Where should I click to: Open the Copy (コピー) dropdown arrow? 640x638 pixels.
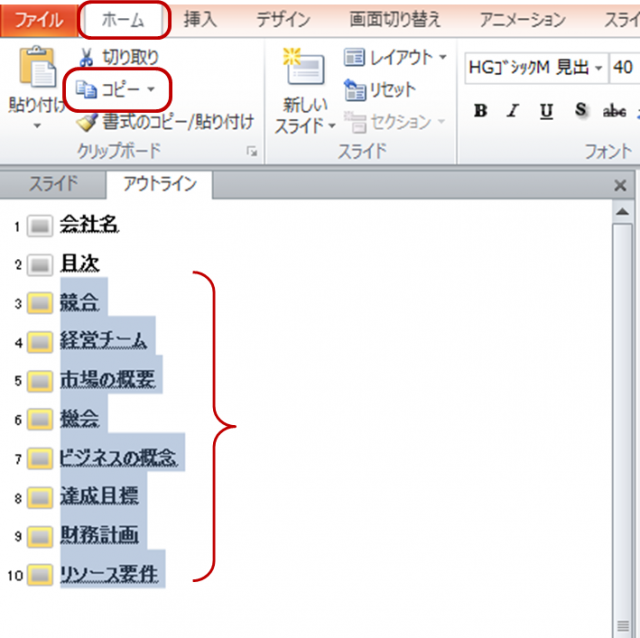tap(151, 90)
